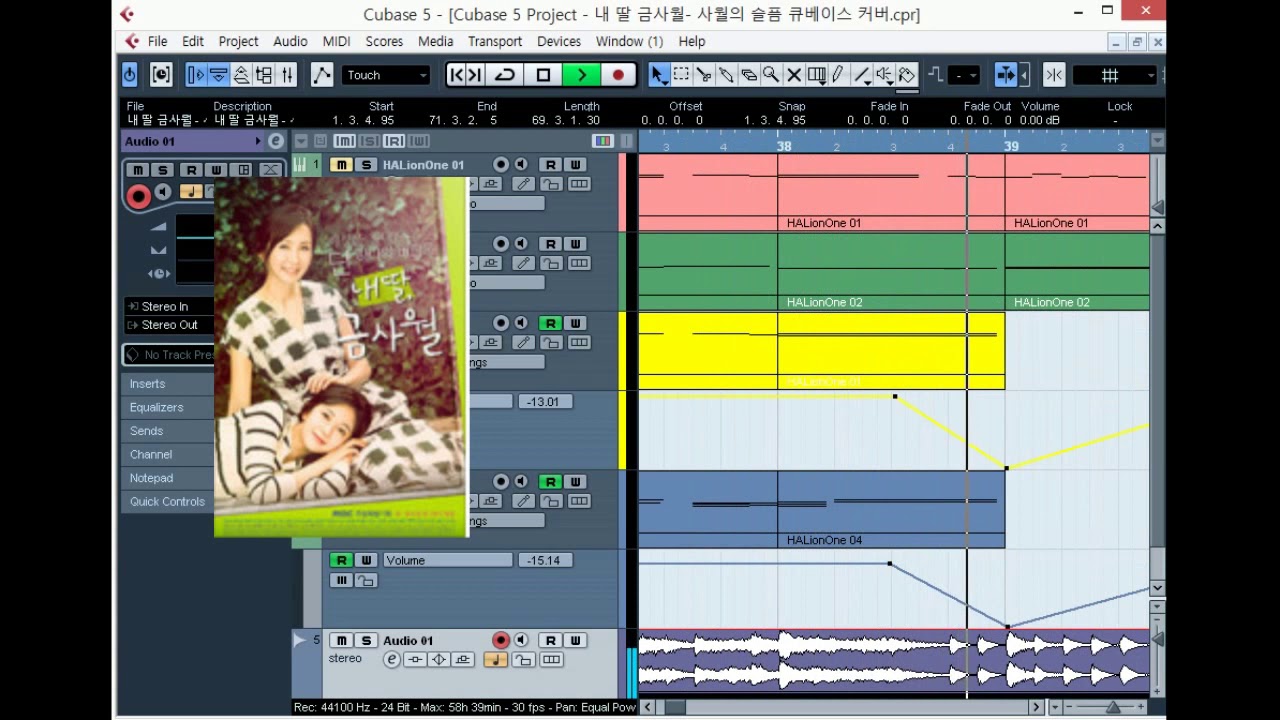Image resolution: width=1280 pixels, height=720 pixels.
Task: Open the automation panel icon
Action: coord(321,75)
